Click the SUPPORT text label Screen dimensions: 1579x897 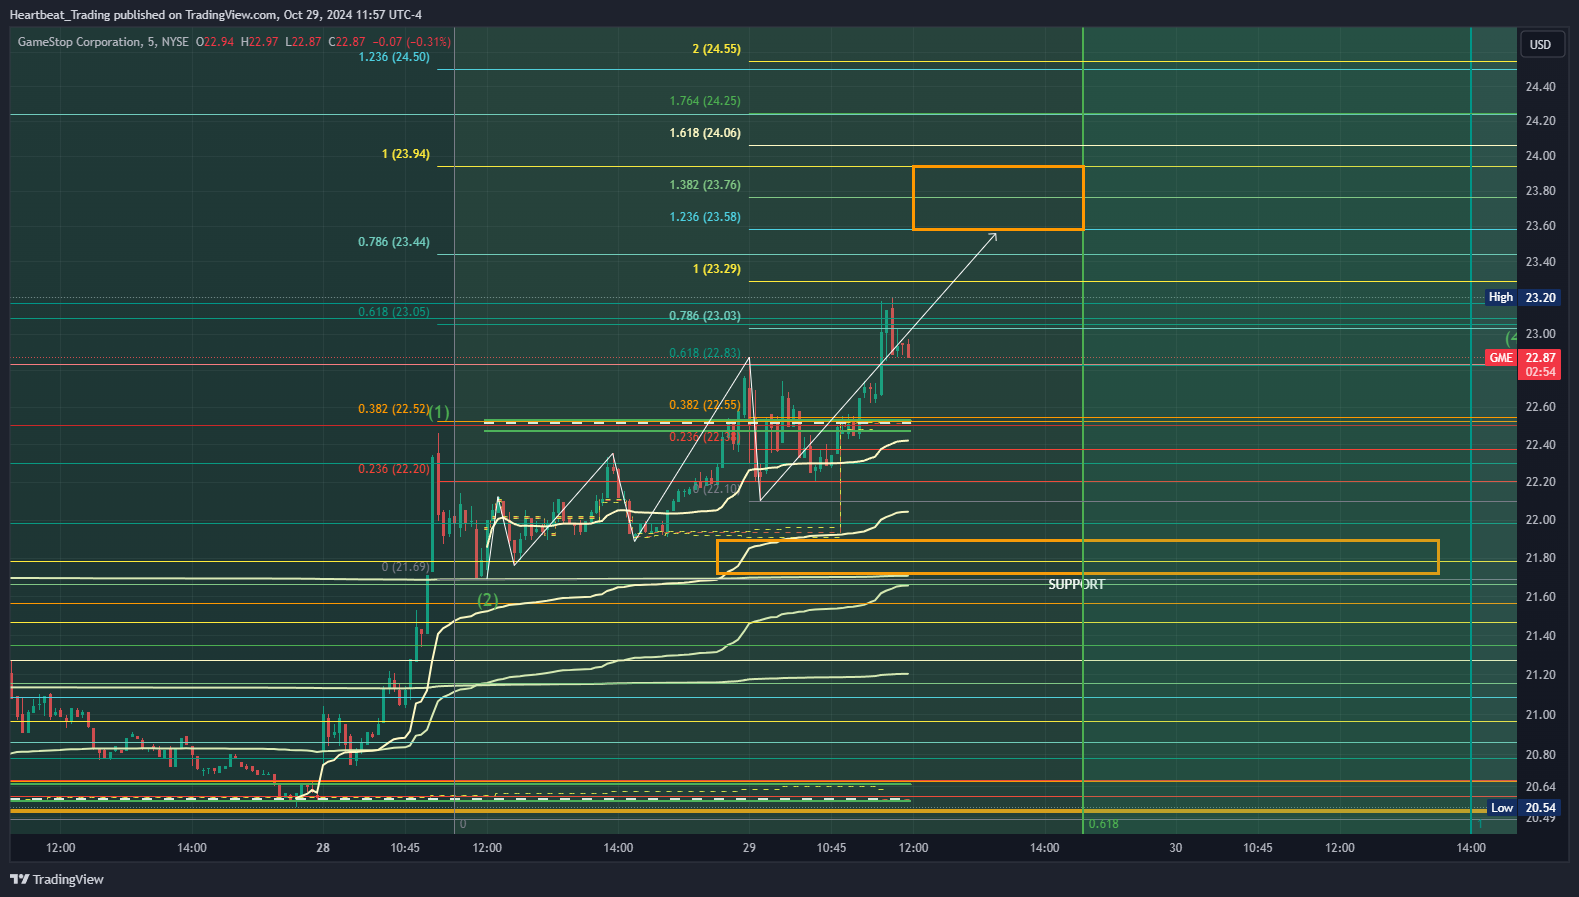pos(1076,584)
